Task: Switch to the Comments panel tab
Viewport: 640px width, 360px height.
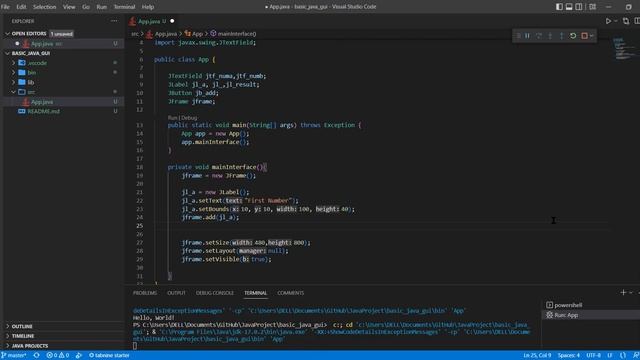Action: tap(291, 293)
